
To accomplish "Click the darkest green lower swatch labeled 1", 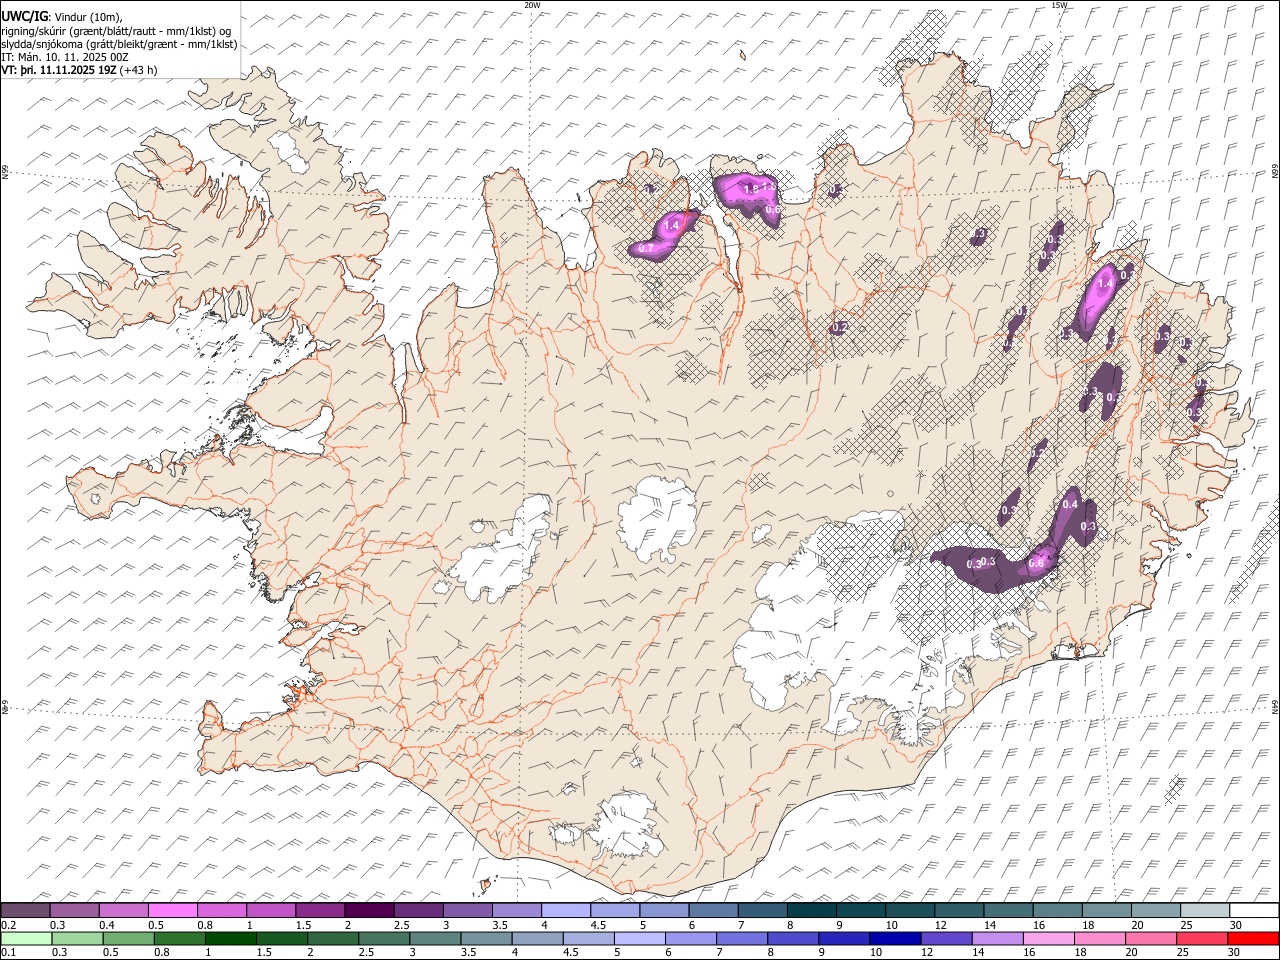I will [x=230, y=938].
